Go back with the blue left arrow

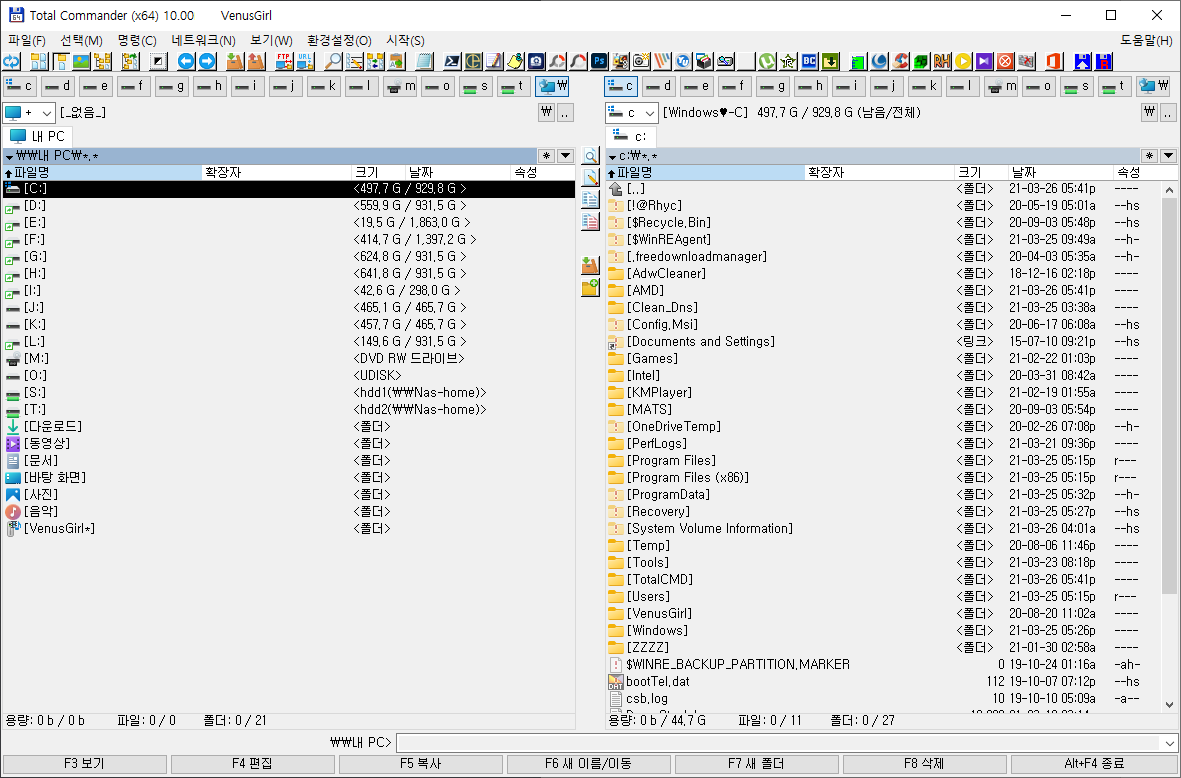point(186,62)
